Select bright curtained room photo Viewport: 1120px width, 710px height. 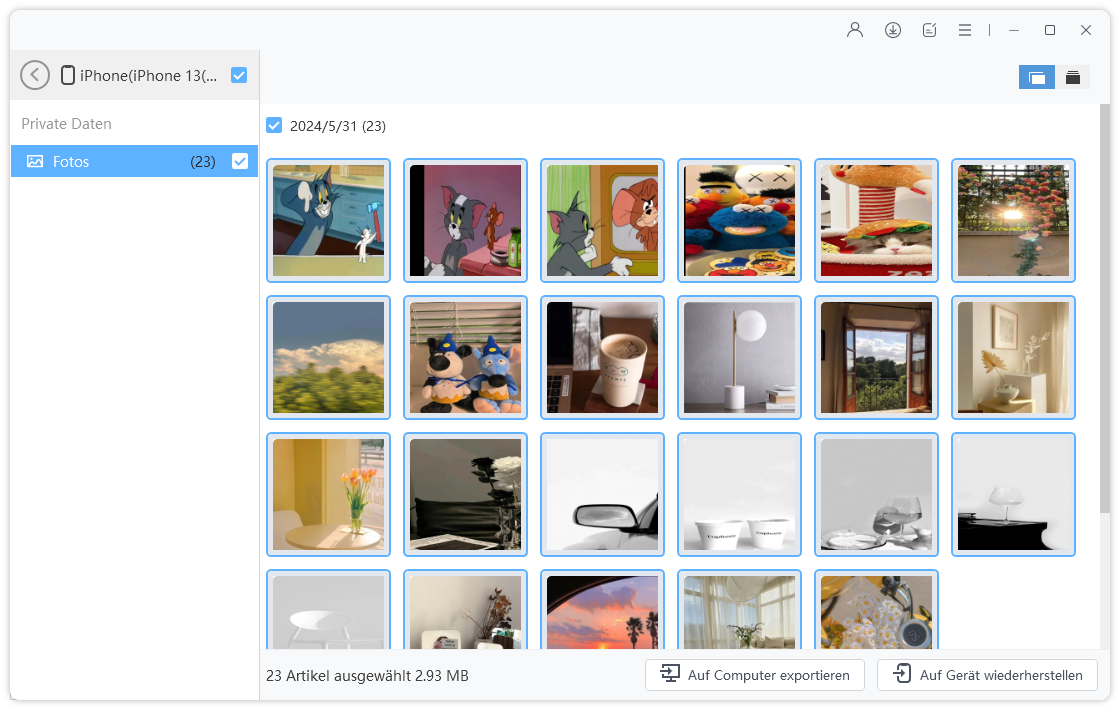[740, 610]
